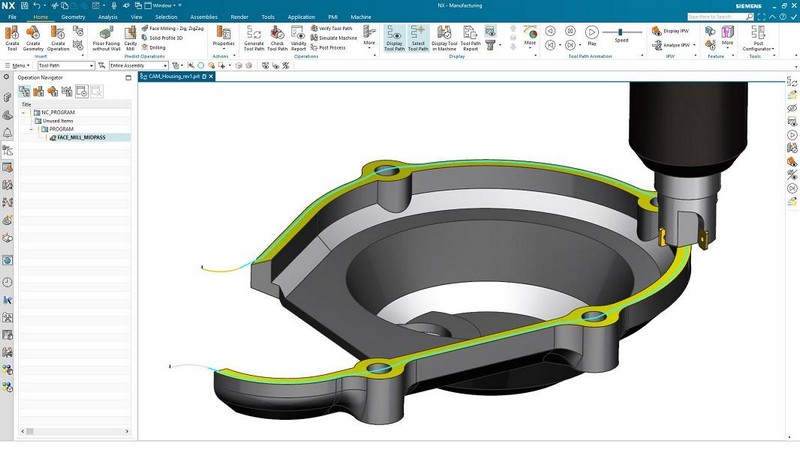Switch to the Assemblies ribbon tab
Image resolution: width=800 pixels, height=450 pixels.
204,17
